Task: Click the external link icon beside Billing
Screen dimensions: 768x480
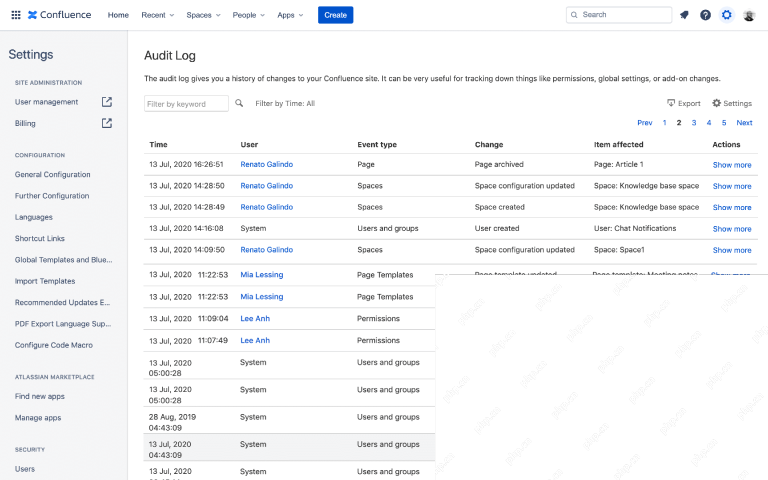Action: [x=107, y=123]
